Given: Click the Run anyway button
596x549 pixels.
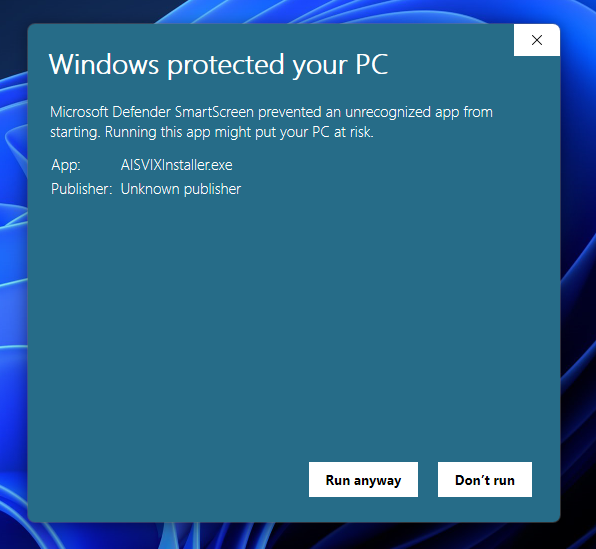Looking at the screenshot, I should tap(363, 479).
